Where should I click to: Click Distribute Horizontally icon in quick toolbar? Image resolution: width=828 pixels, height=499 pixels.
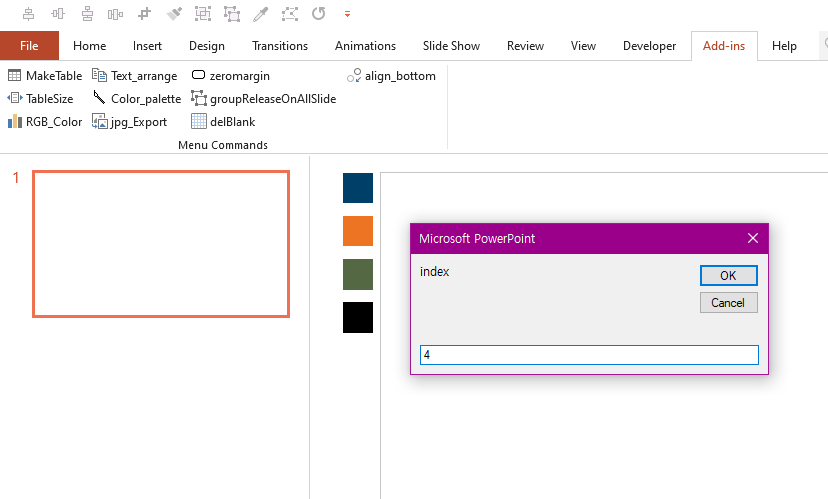click(116, 14)
